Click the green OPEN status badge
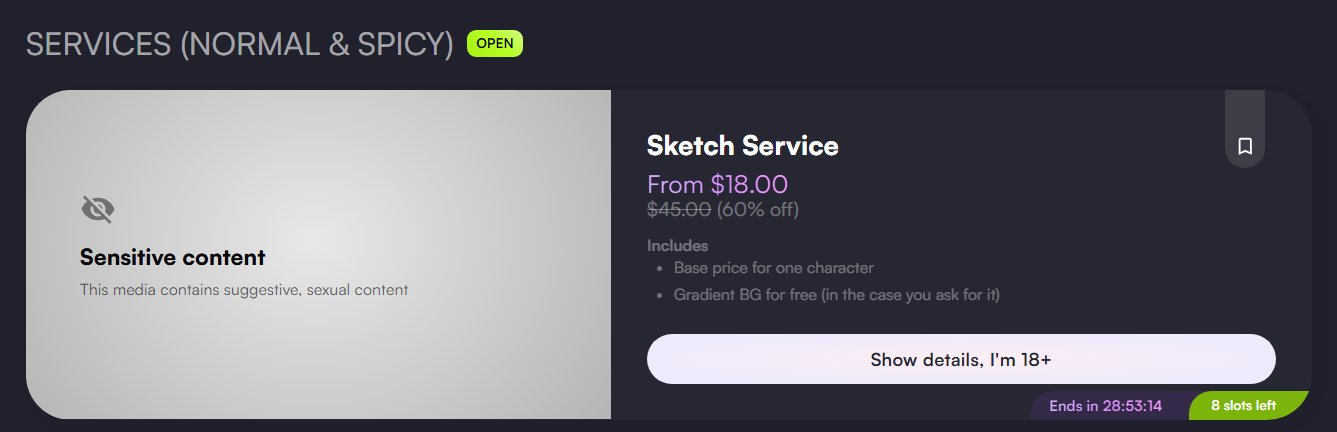 pos(495,43)
